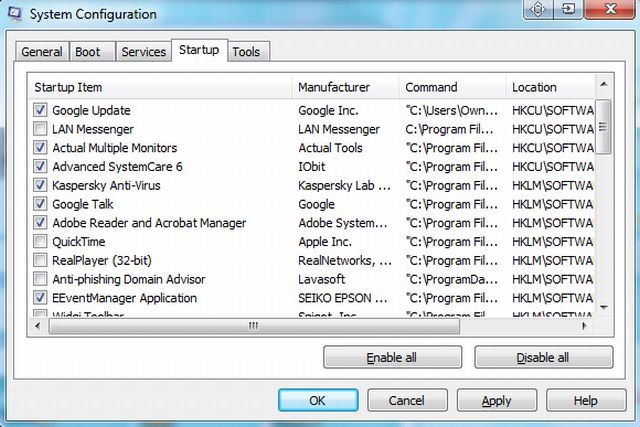This screenshot has width=640, height=427.
Task: Click the Google Inc. manufacturer cell
Action: [x=328, y=110]
